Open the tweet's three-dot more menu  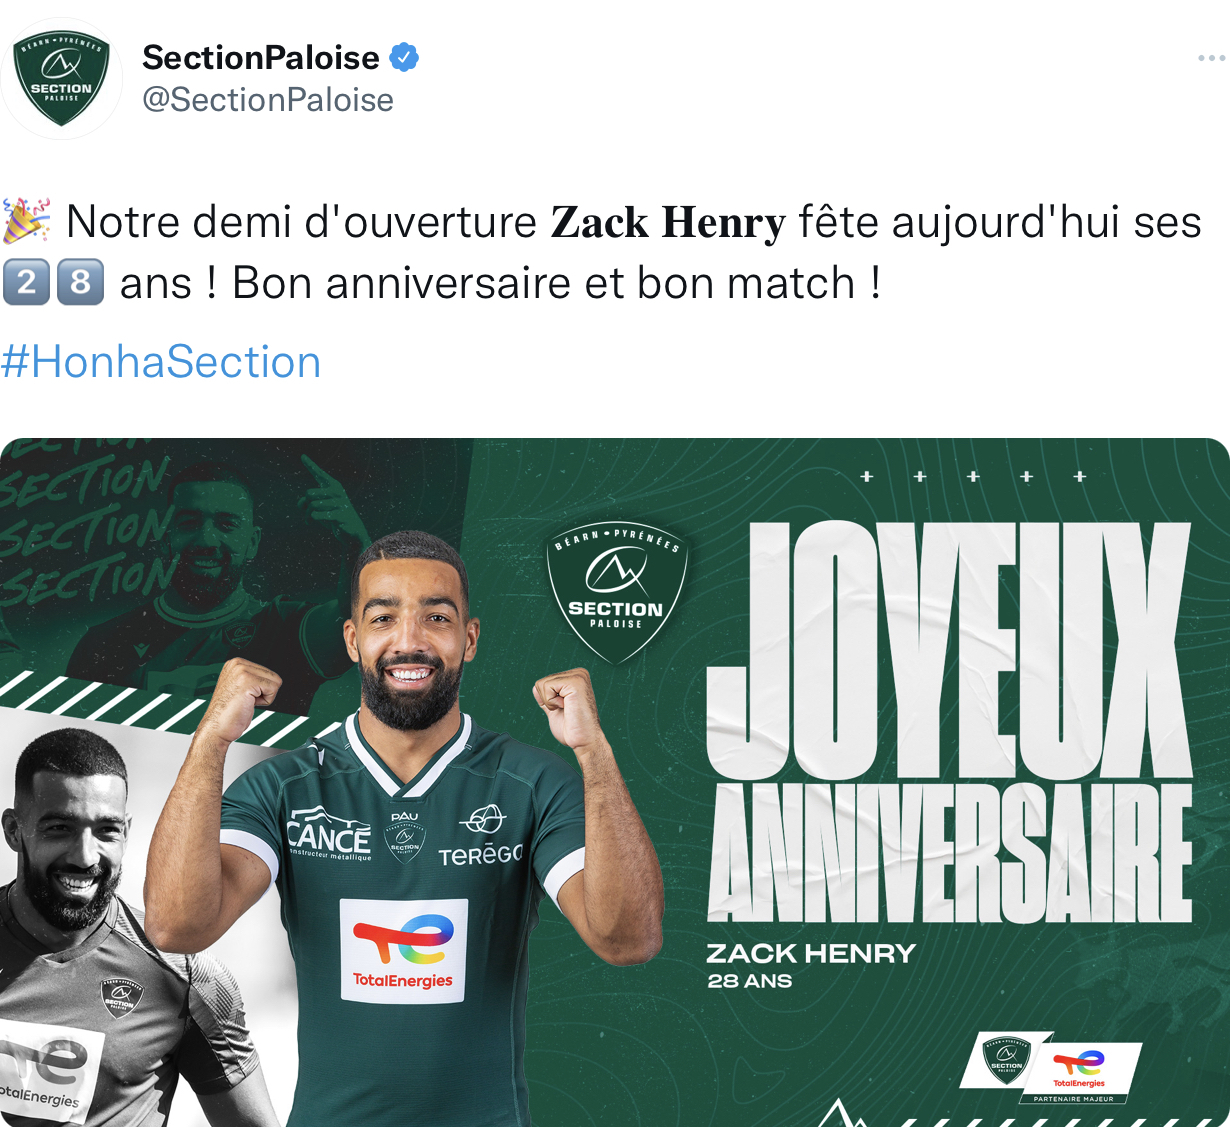(x=1211, y=58)
